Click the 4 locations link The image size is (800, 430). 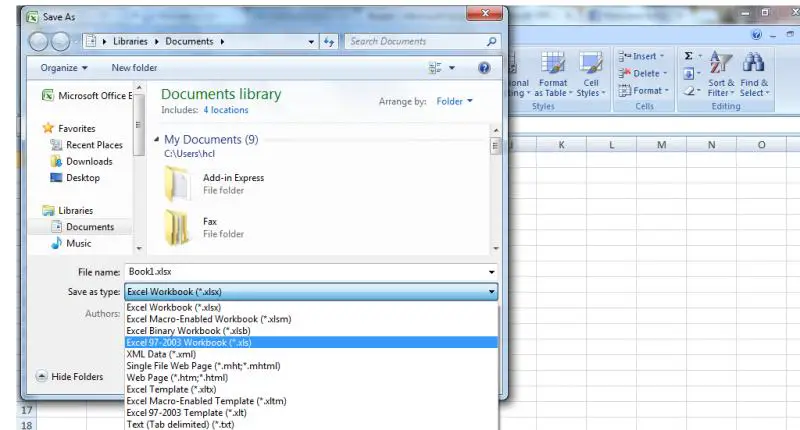pyautogui.click(x=226, y=110)
